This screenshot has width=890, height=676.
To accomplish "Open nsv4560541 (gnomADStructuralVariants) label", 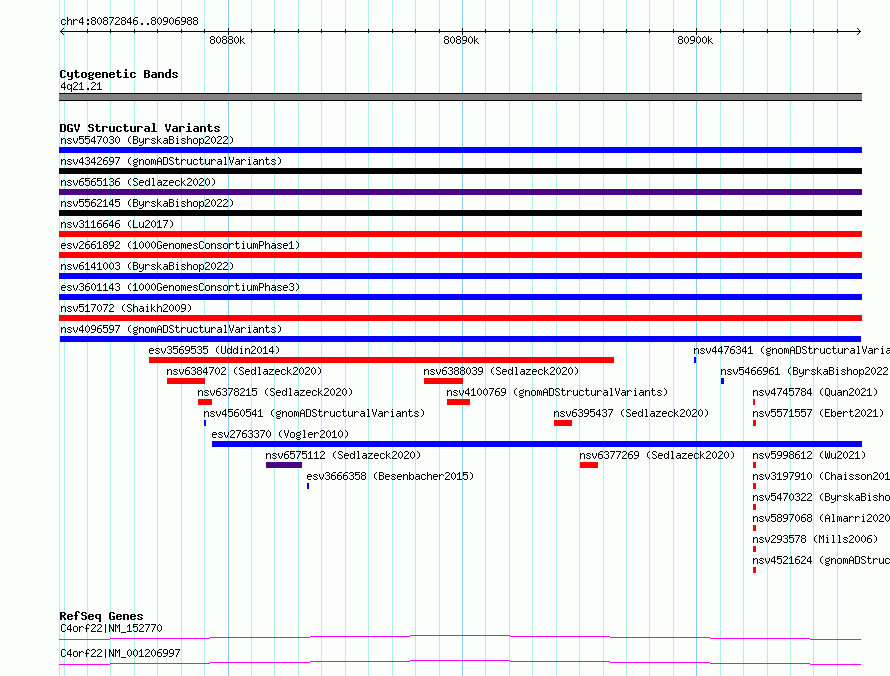I will (314, 413).
